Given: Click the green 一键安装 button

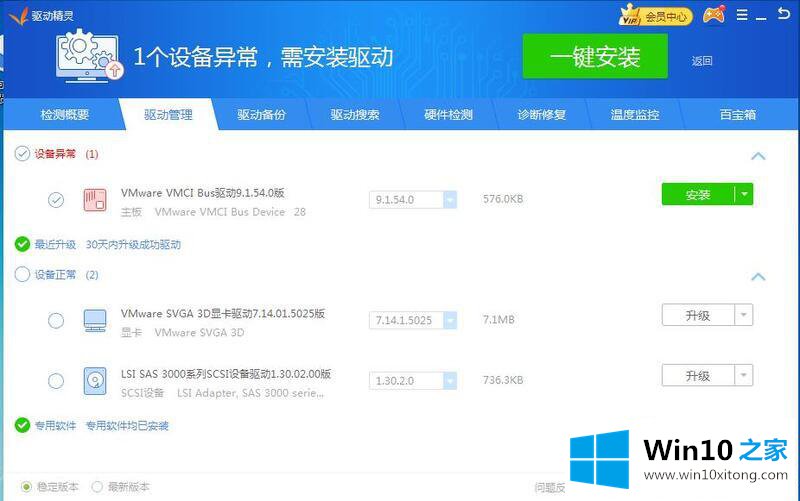Looking at the screenshot, I should coord(595,56).
